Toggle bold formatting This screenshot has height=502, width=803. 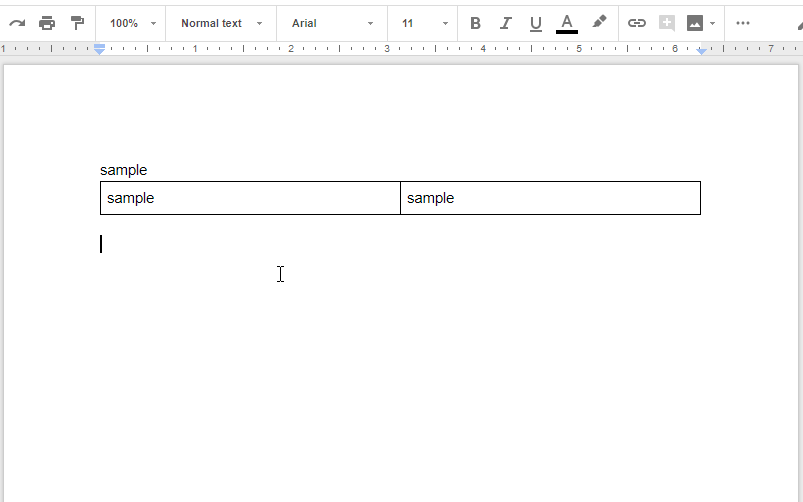(475, 23)
